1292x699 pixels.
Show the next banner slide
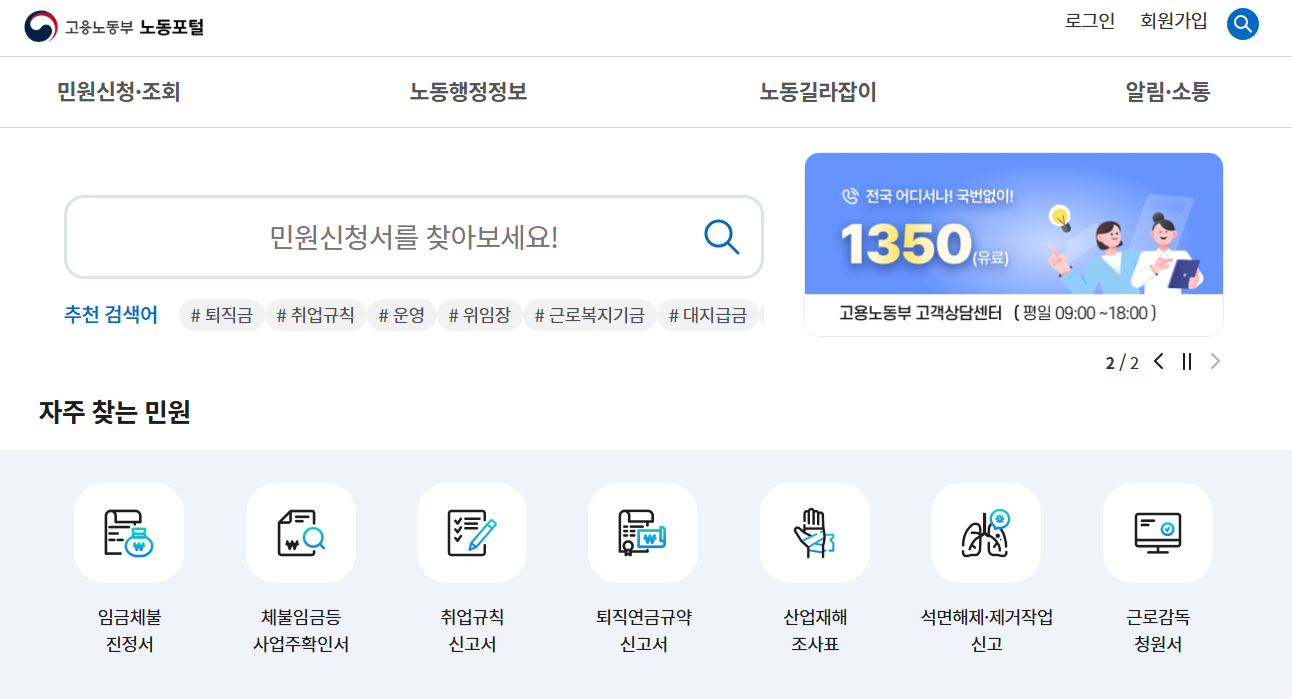tap(1216, 362)
